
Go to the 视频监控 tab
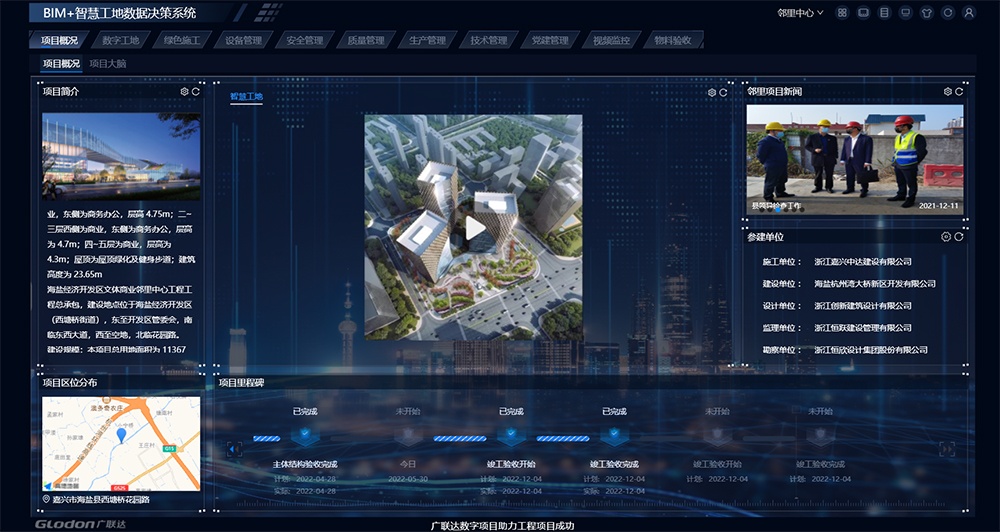(611, 41)
